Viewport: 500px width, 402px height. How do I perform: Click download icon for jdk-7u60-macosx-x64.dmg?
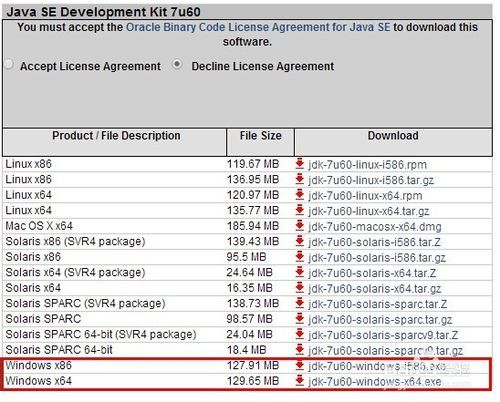click(x=300, y=226)
